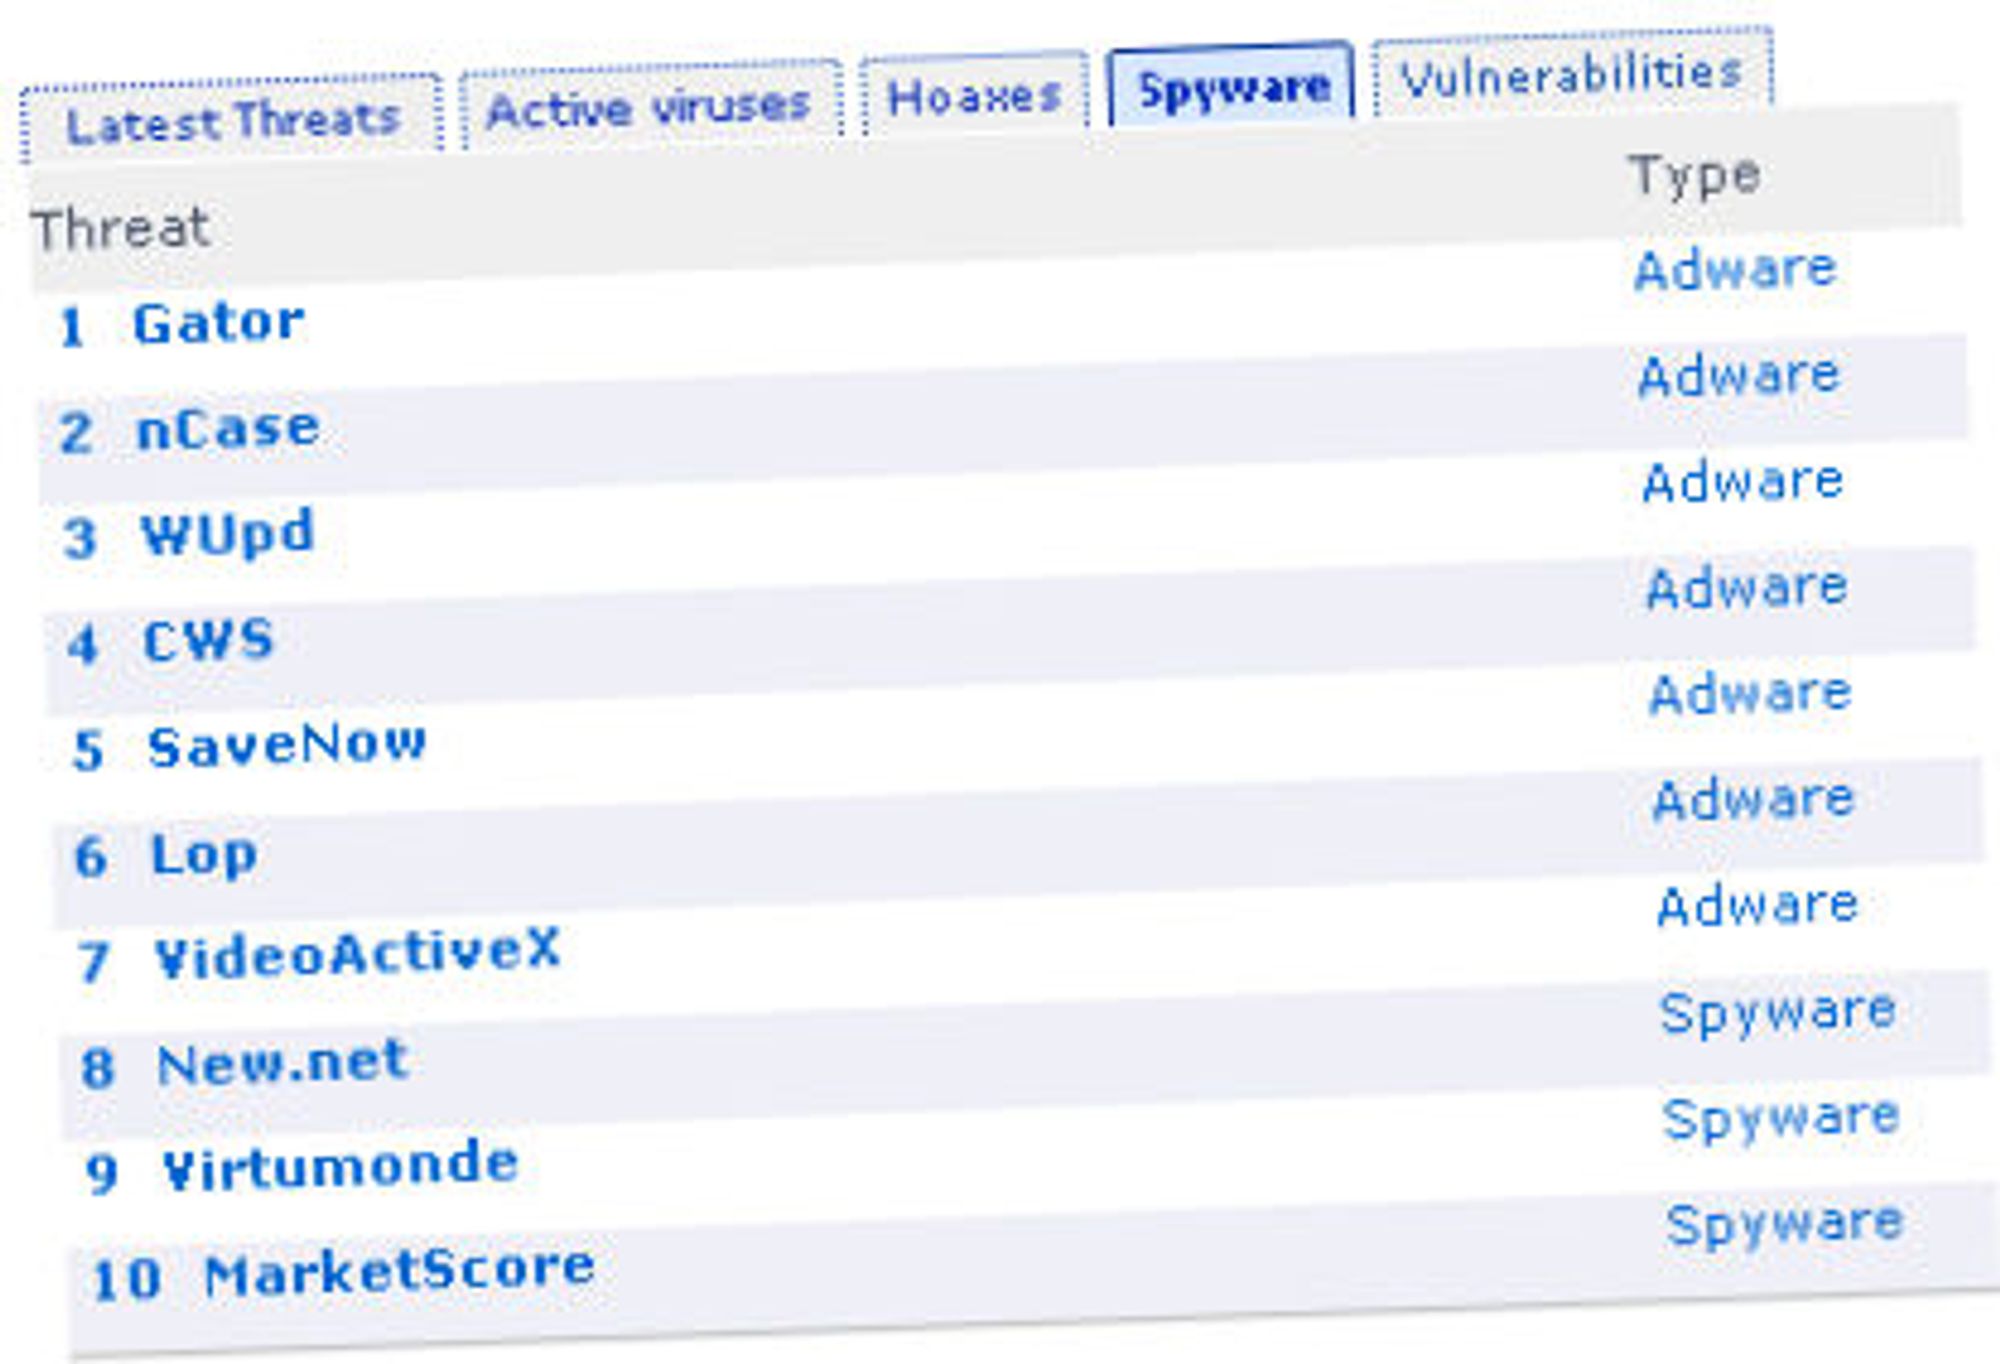Open the Gator threat link
Image resolution: width=2000 pixels, height=1364 pixels.
[x=218, y=322]
